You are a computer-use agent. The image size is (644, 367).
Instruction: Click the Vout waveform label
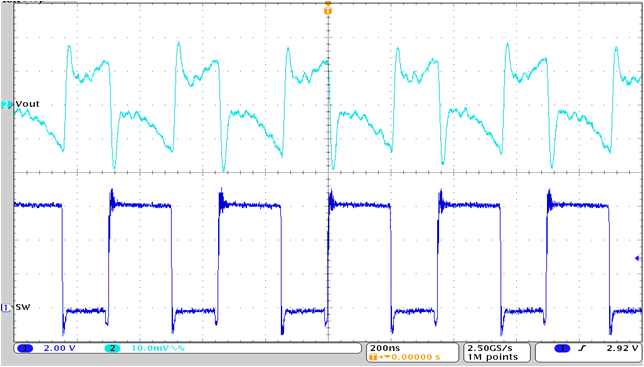(28, 104)
